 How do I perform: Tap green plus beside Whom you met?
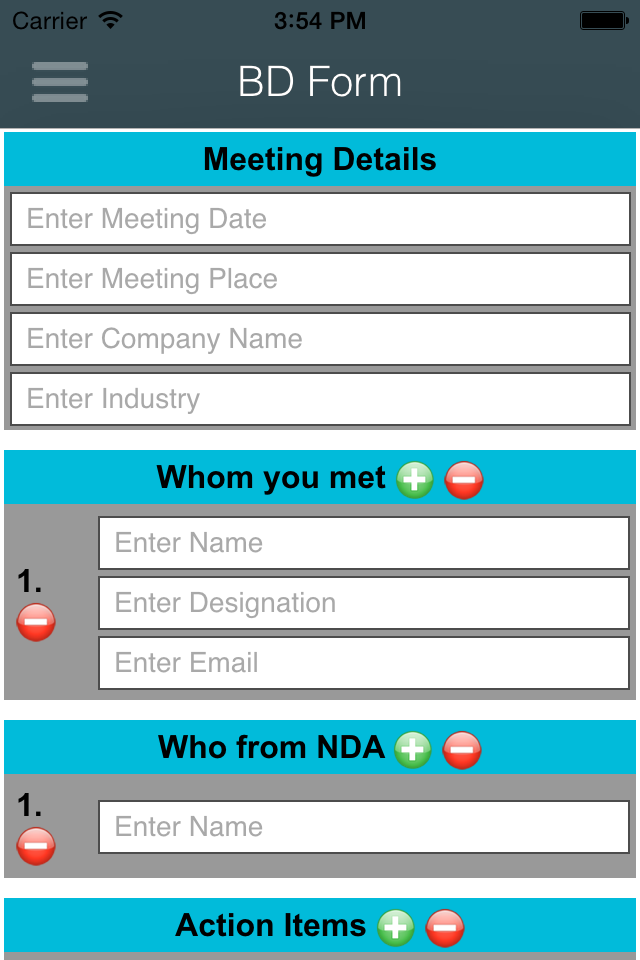pyautogui.click(x=414, y=480)
